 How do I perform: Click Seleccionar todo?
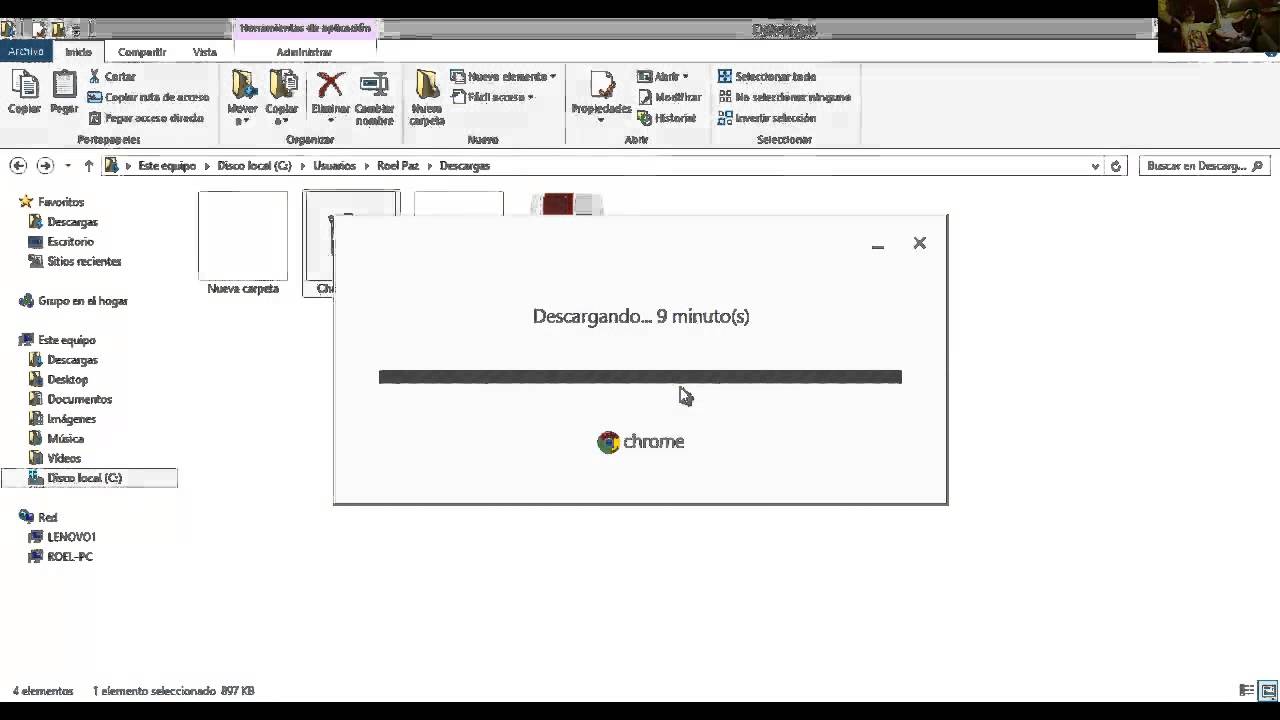point(767,76)
